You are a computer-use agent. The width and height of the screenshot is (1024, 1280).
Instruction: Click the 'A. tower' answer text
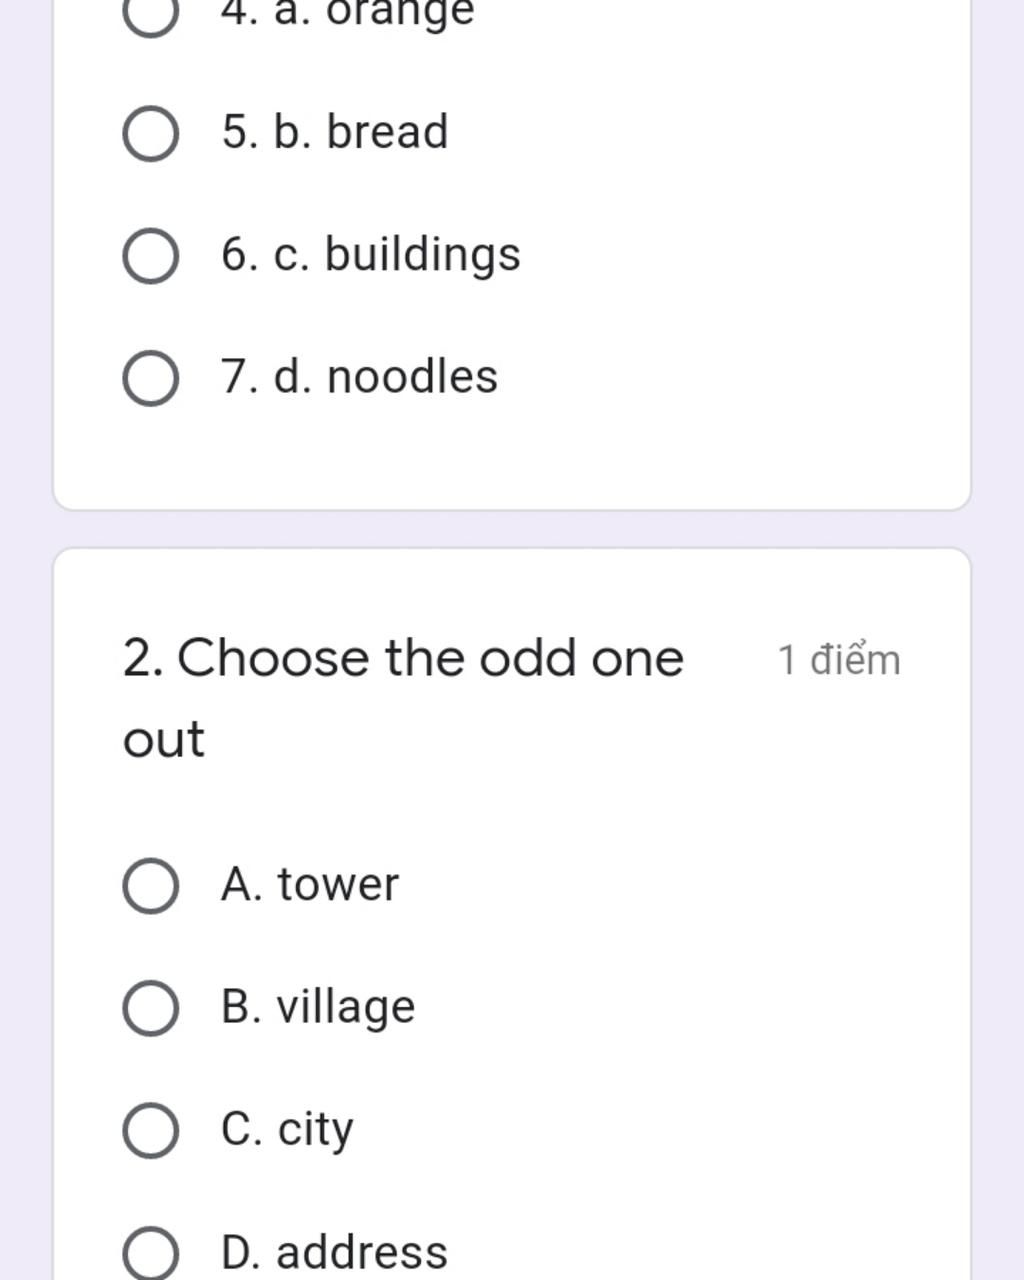[310, 884]
